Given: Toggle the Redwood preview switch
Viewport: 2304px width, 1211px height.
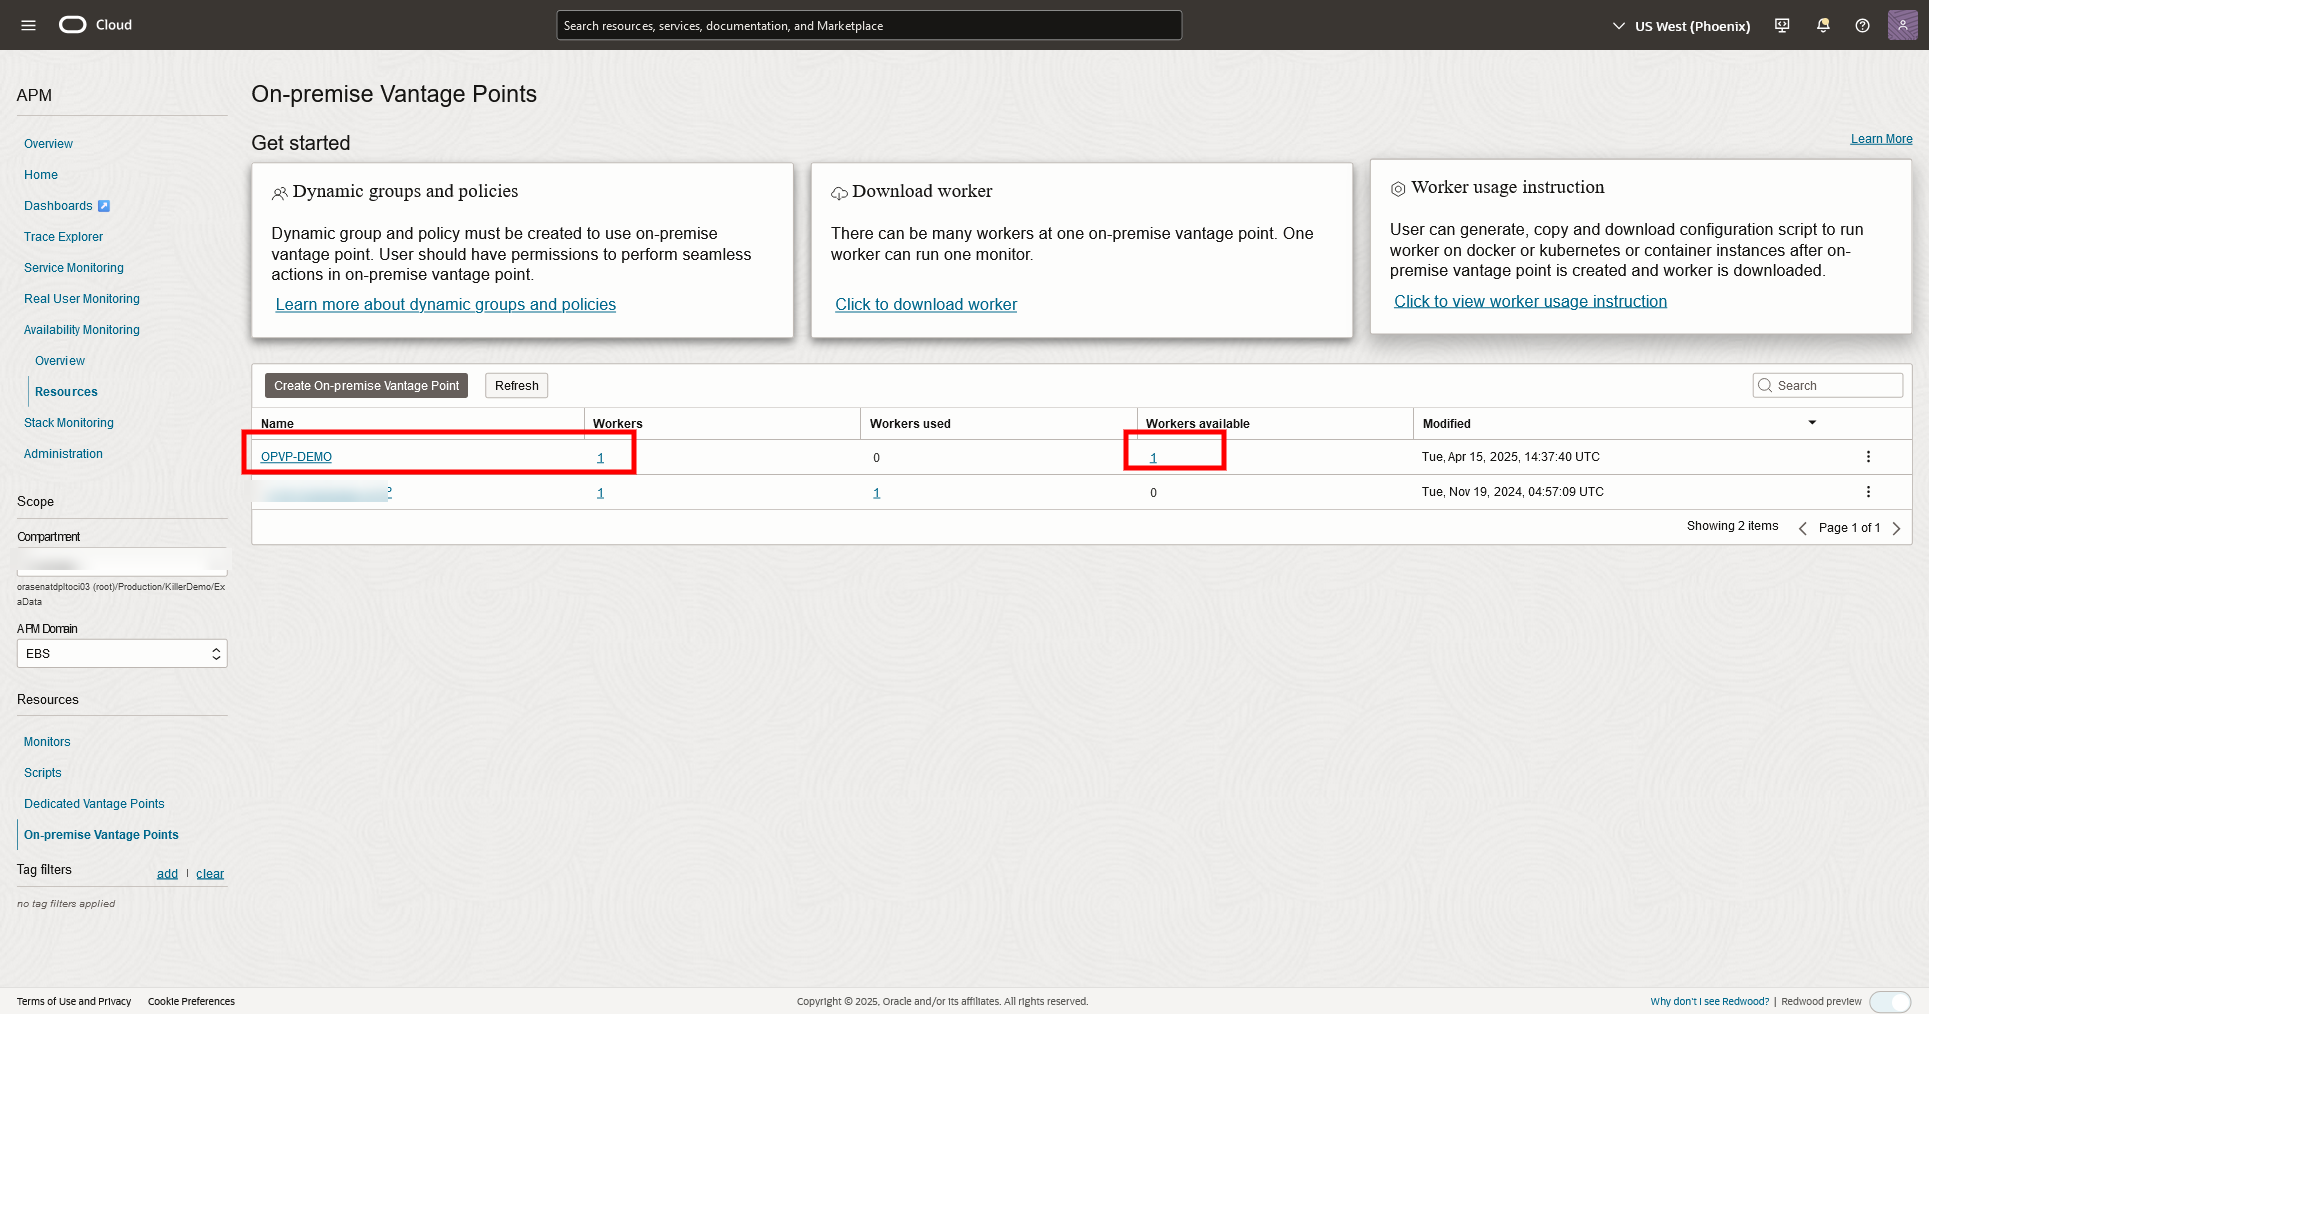Looking at the screenshot, I should click(1890, 1001).
